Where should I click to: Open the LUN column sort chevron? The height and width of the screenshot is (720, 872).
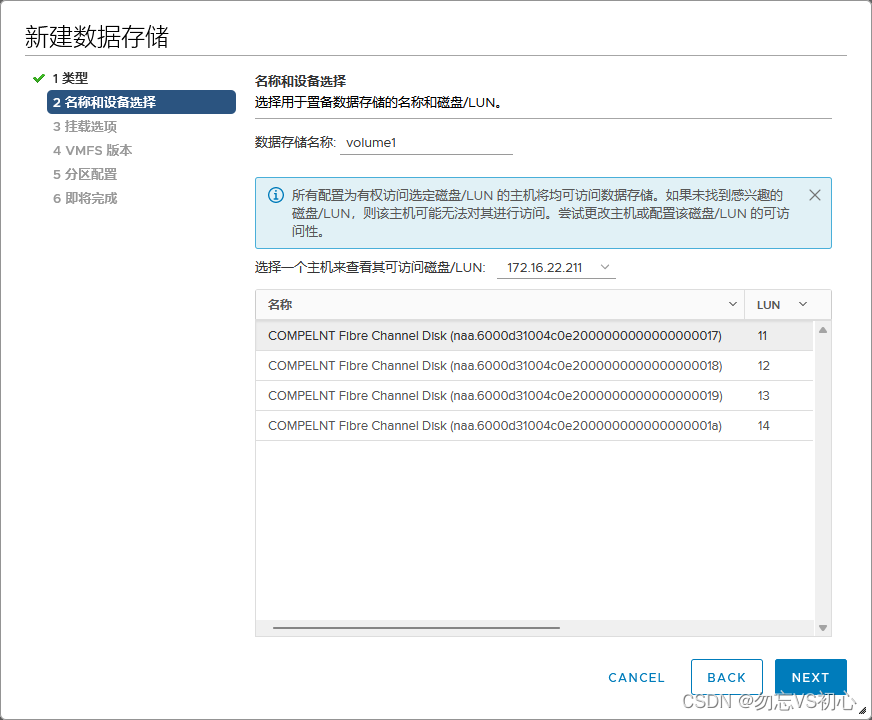(802, 305)
